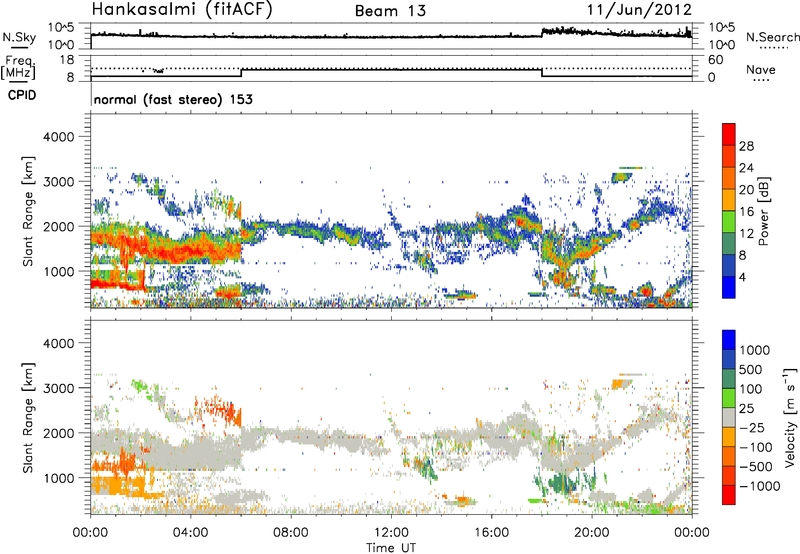Click the power panel Slant Range axis label

(28, 211)
